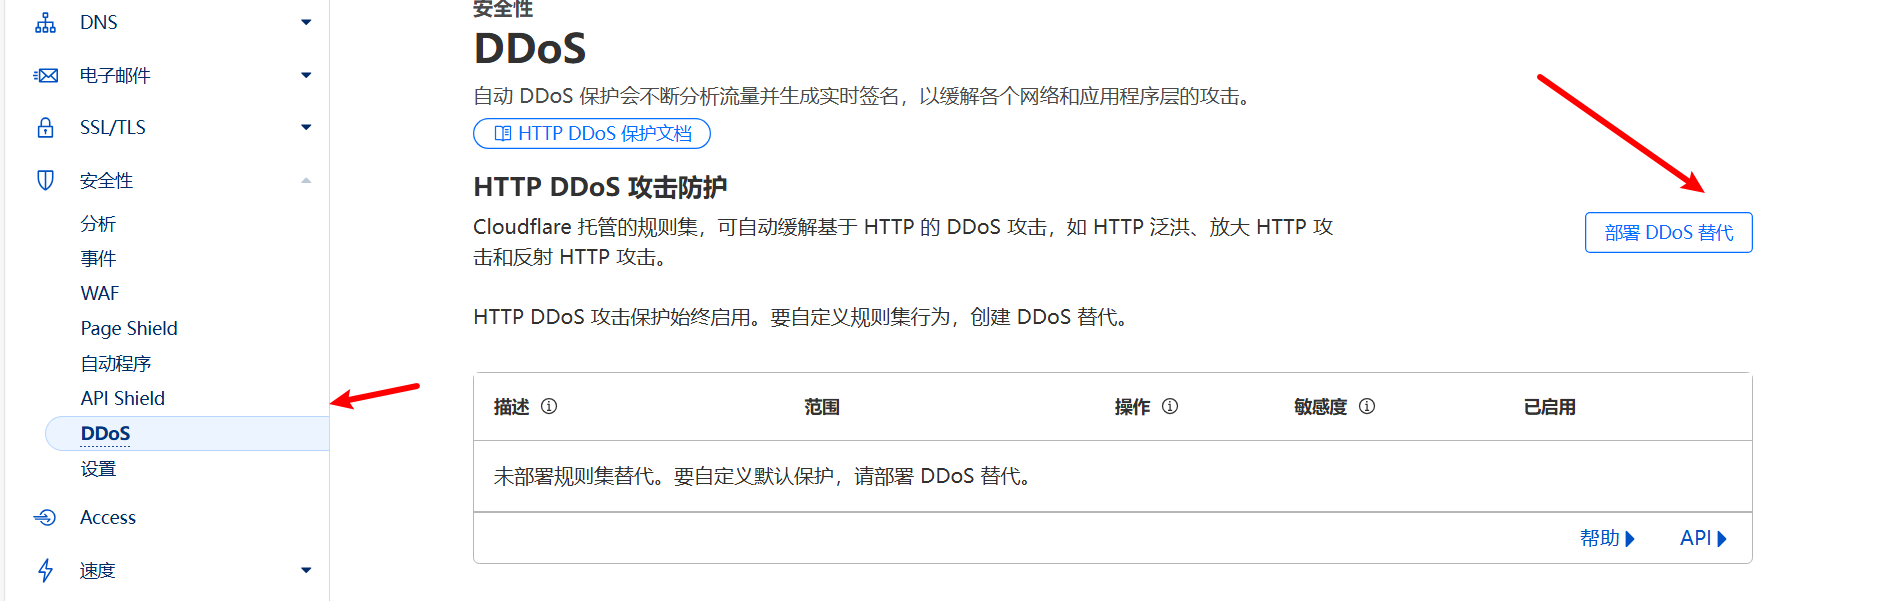Expand the SSL/TLS dropdown arrow
The height and width of the screenshot is (601, 1889).
point(306,127)
